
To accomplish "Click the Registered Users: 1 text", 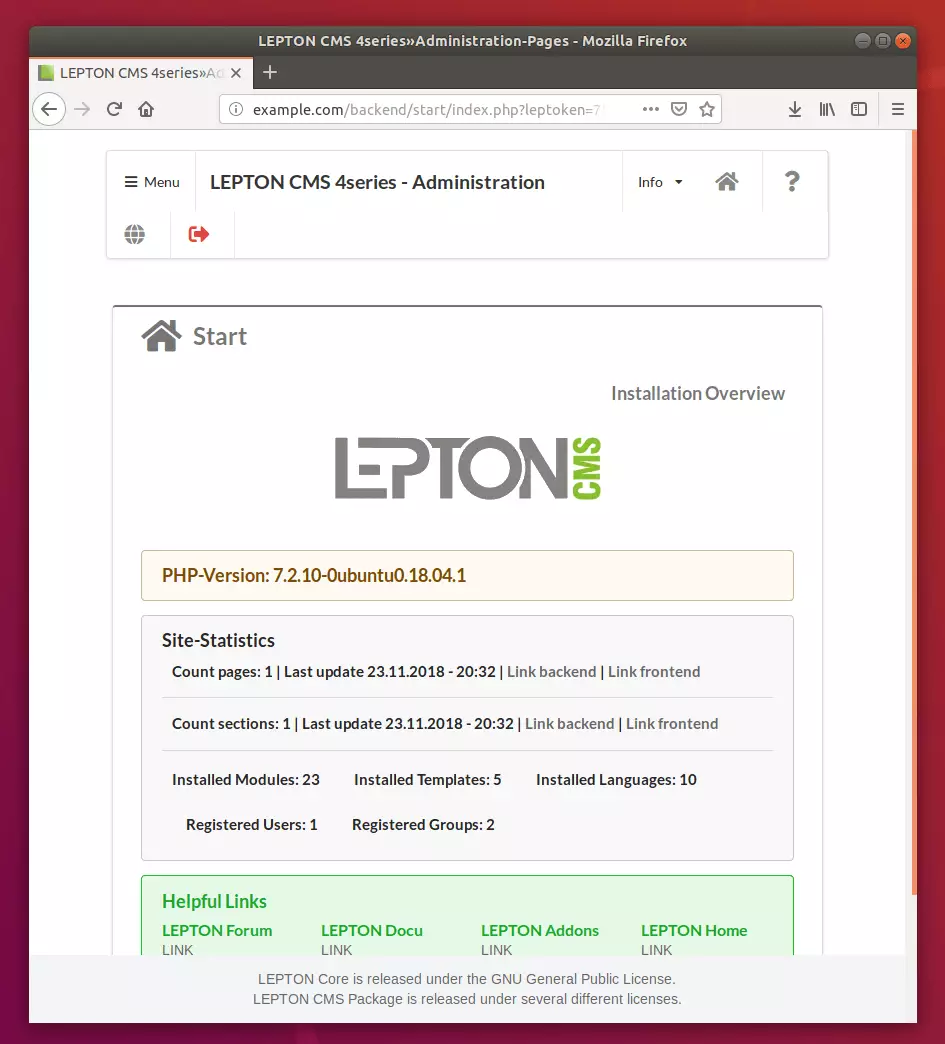I will point(252,825).
